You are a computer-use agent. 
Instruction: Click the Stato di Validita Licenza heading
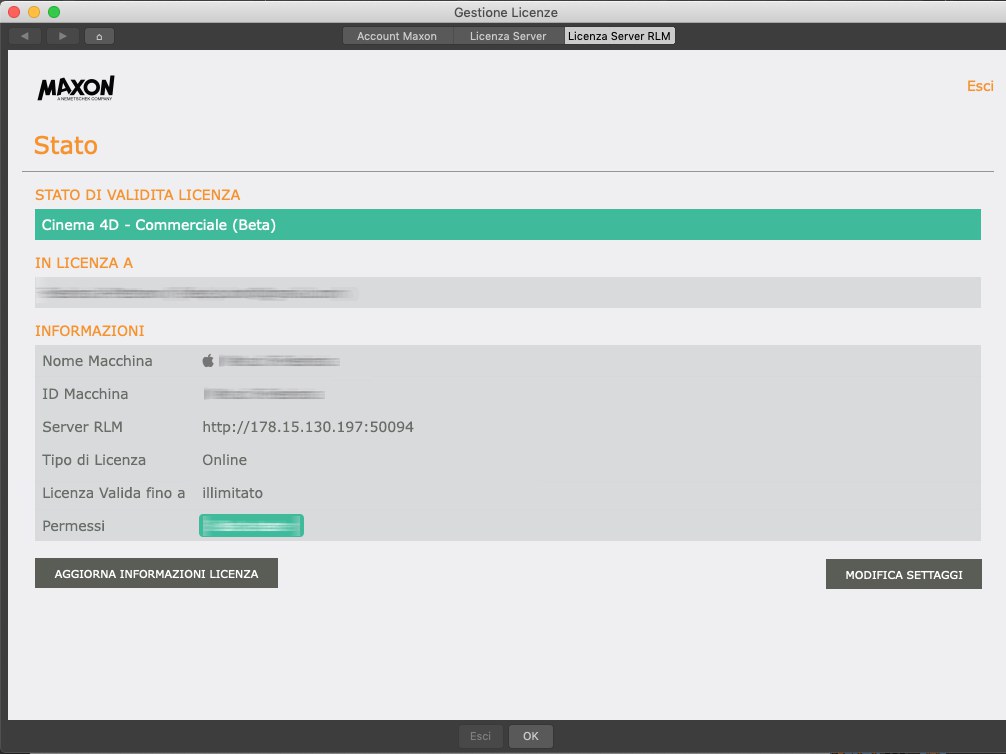pos(137,195)
